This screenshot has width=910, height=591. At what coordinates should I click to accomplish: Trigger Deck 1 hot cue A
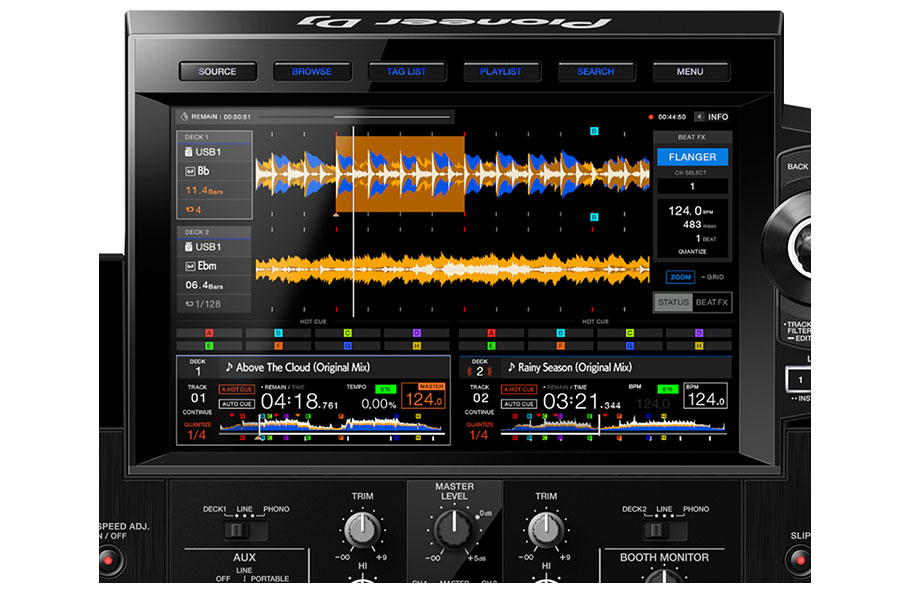(x=209, y=333)
